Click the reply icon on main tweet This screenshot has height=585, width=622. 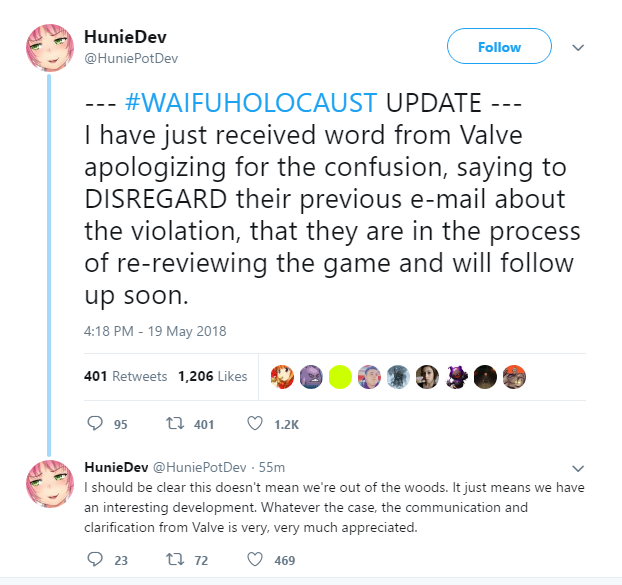[95, 424]
